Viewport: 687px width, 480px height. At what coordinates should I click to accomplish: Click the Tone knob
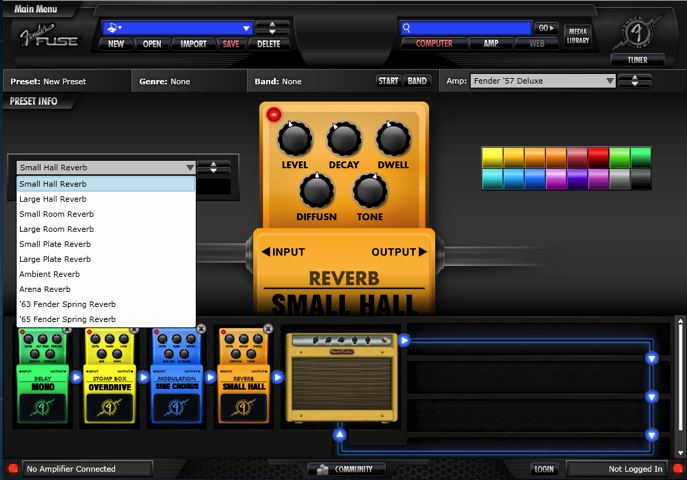(x=370, y=191)
